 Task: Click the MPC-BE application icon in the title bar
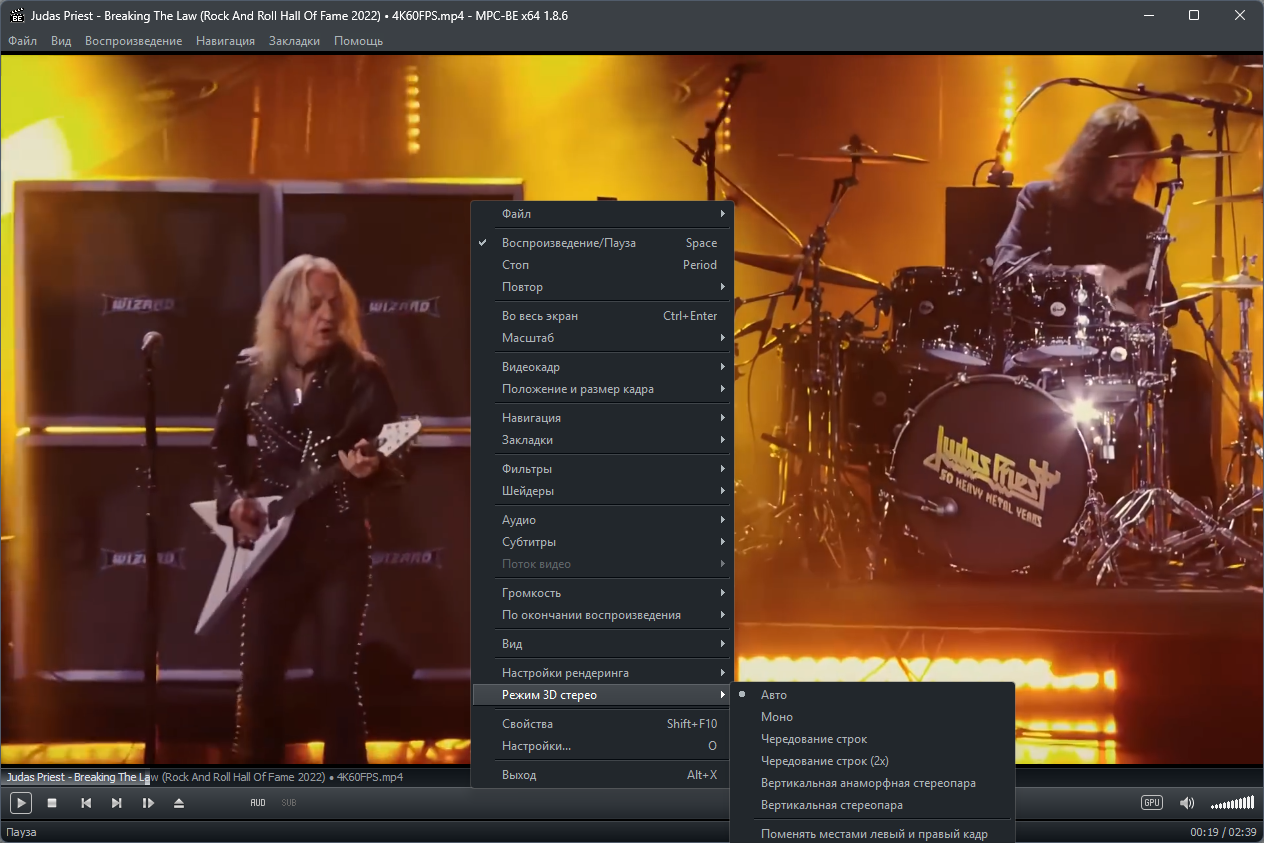(15, 15)
